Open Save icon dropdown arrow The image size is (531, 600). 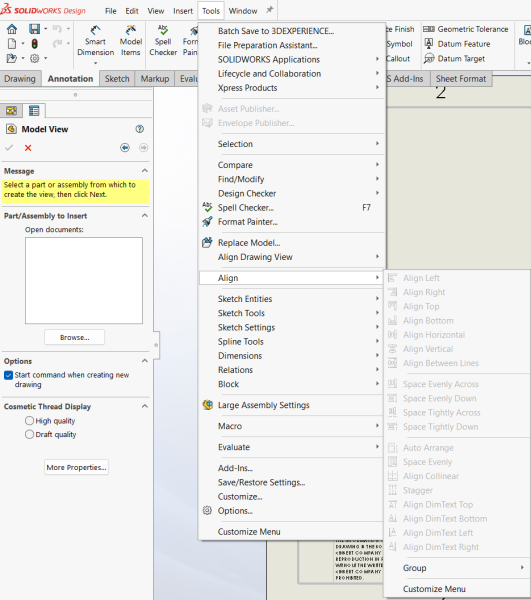point(46,29)
